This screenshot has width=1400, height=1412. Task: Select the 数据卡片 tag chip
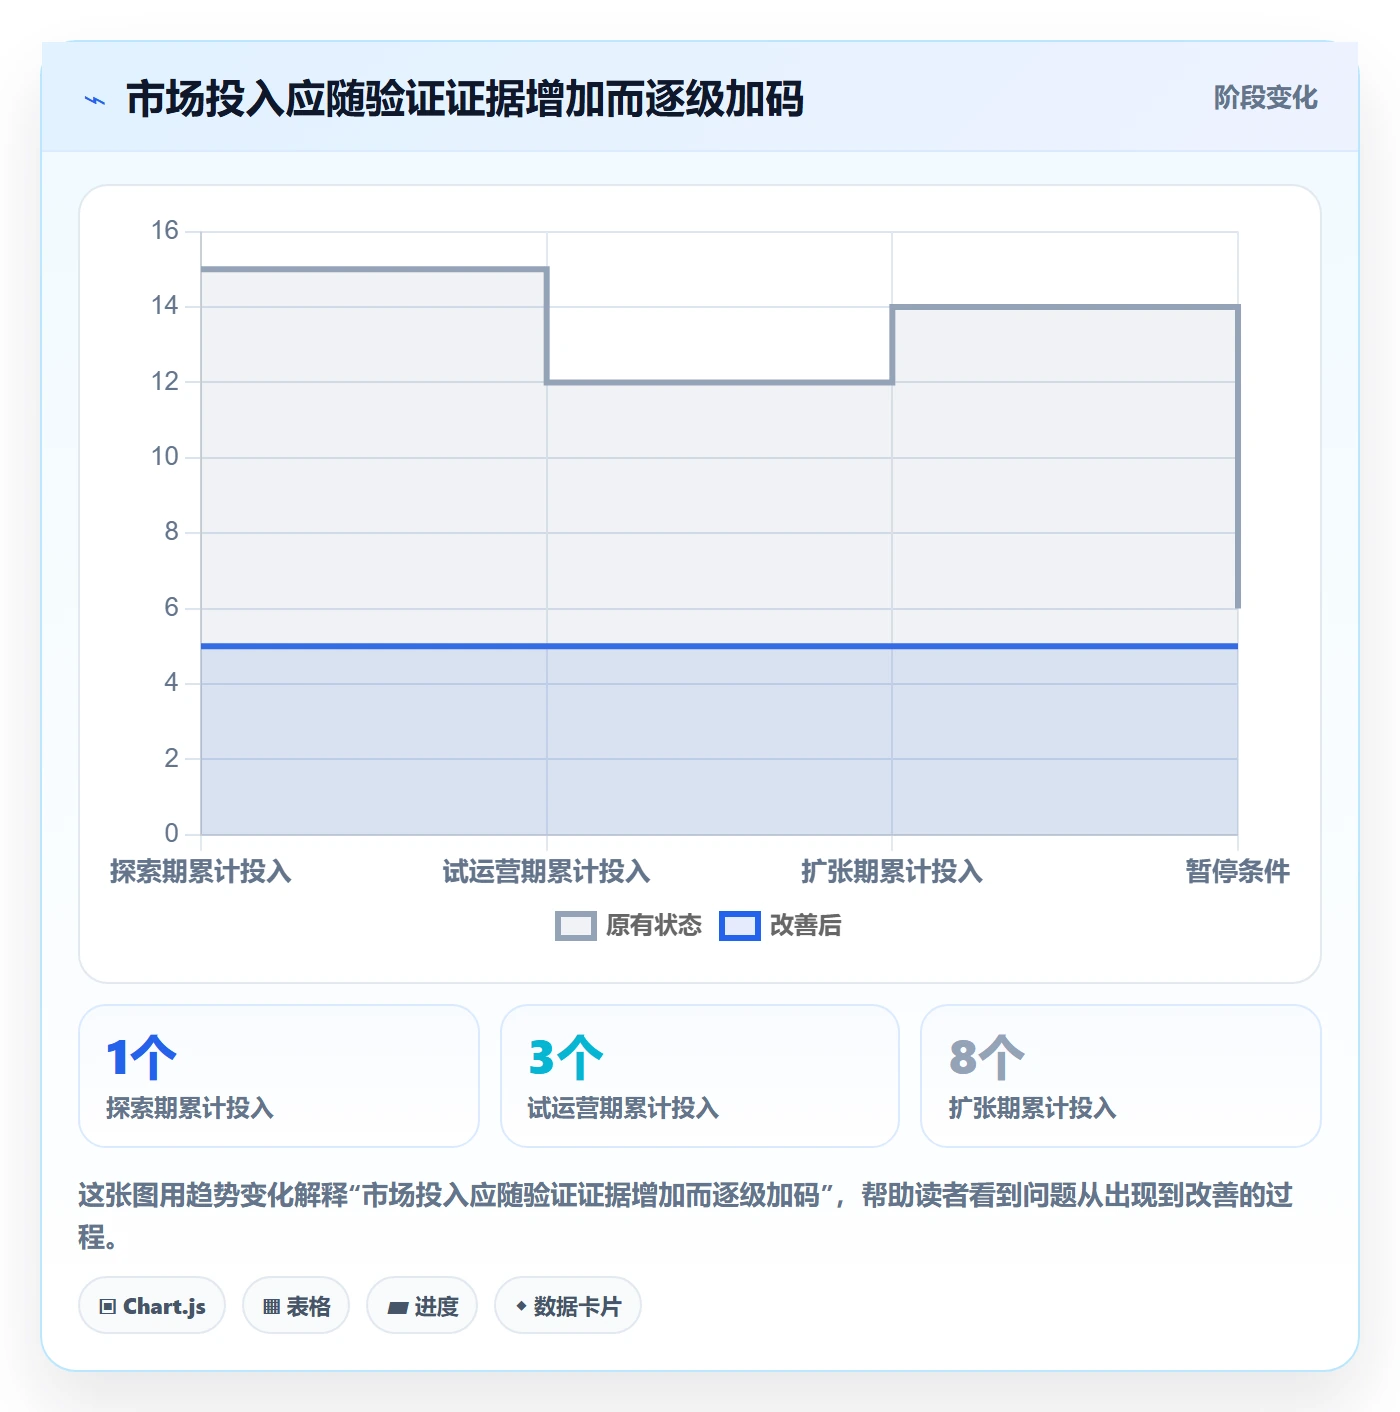tap(568, 1306)
